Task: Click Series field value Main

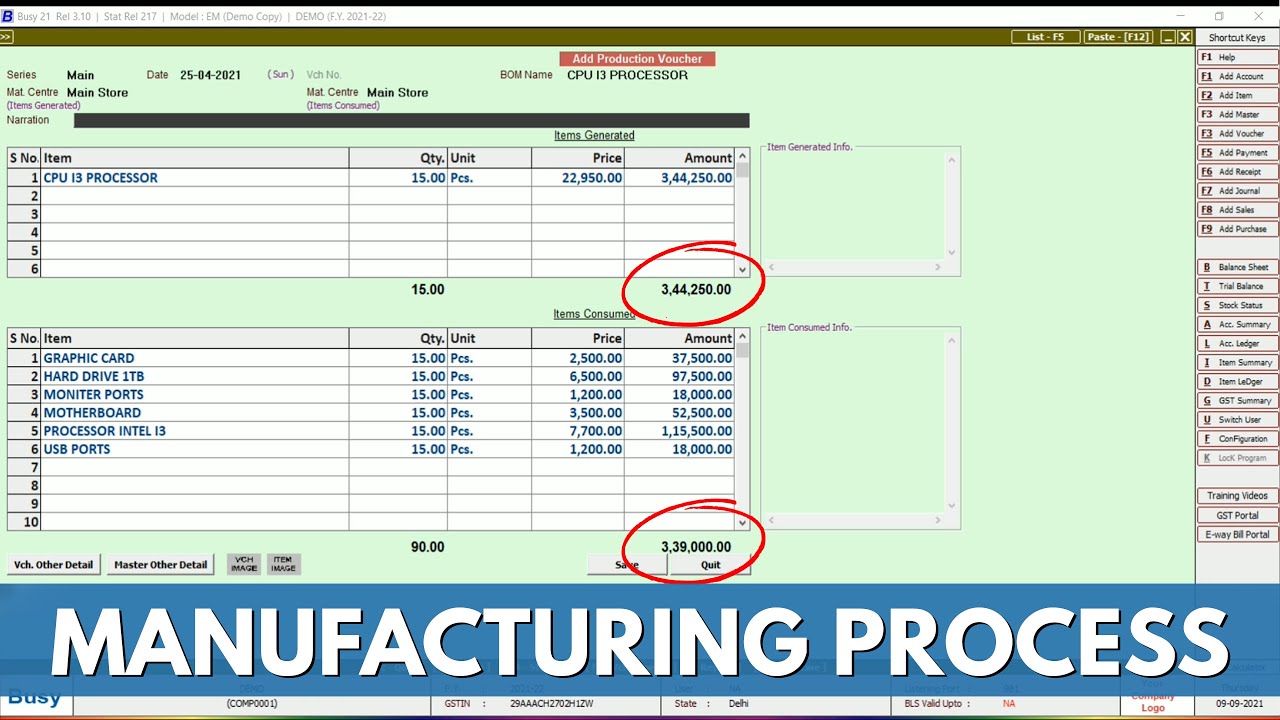Action: tap(80, 75)
